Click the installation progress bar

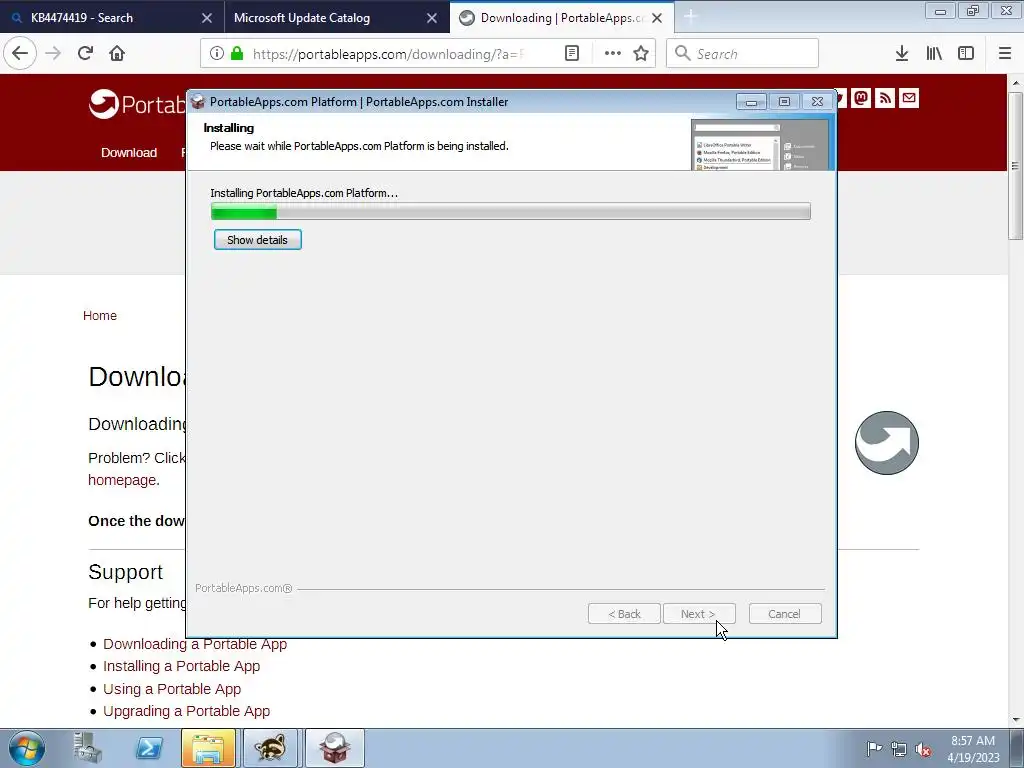click(511, 211)
